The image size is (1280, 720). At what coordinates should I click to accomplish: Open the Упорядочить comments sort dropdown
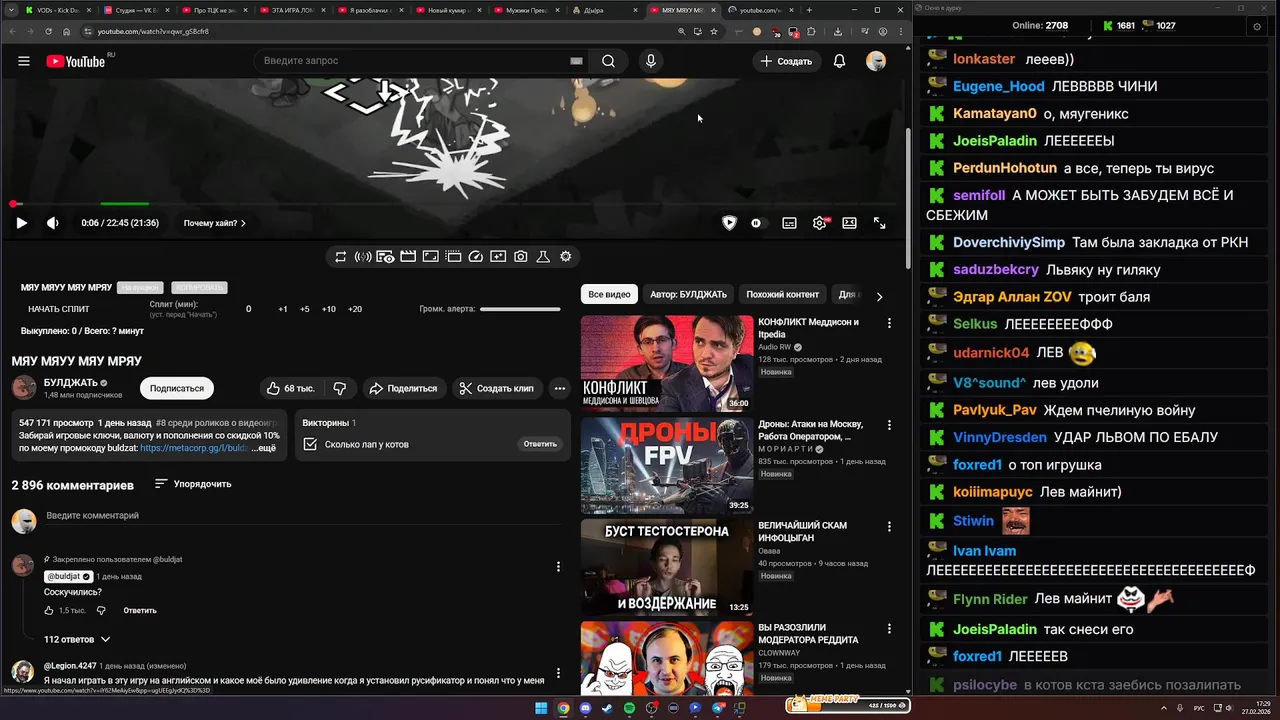(193, 484)
